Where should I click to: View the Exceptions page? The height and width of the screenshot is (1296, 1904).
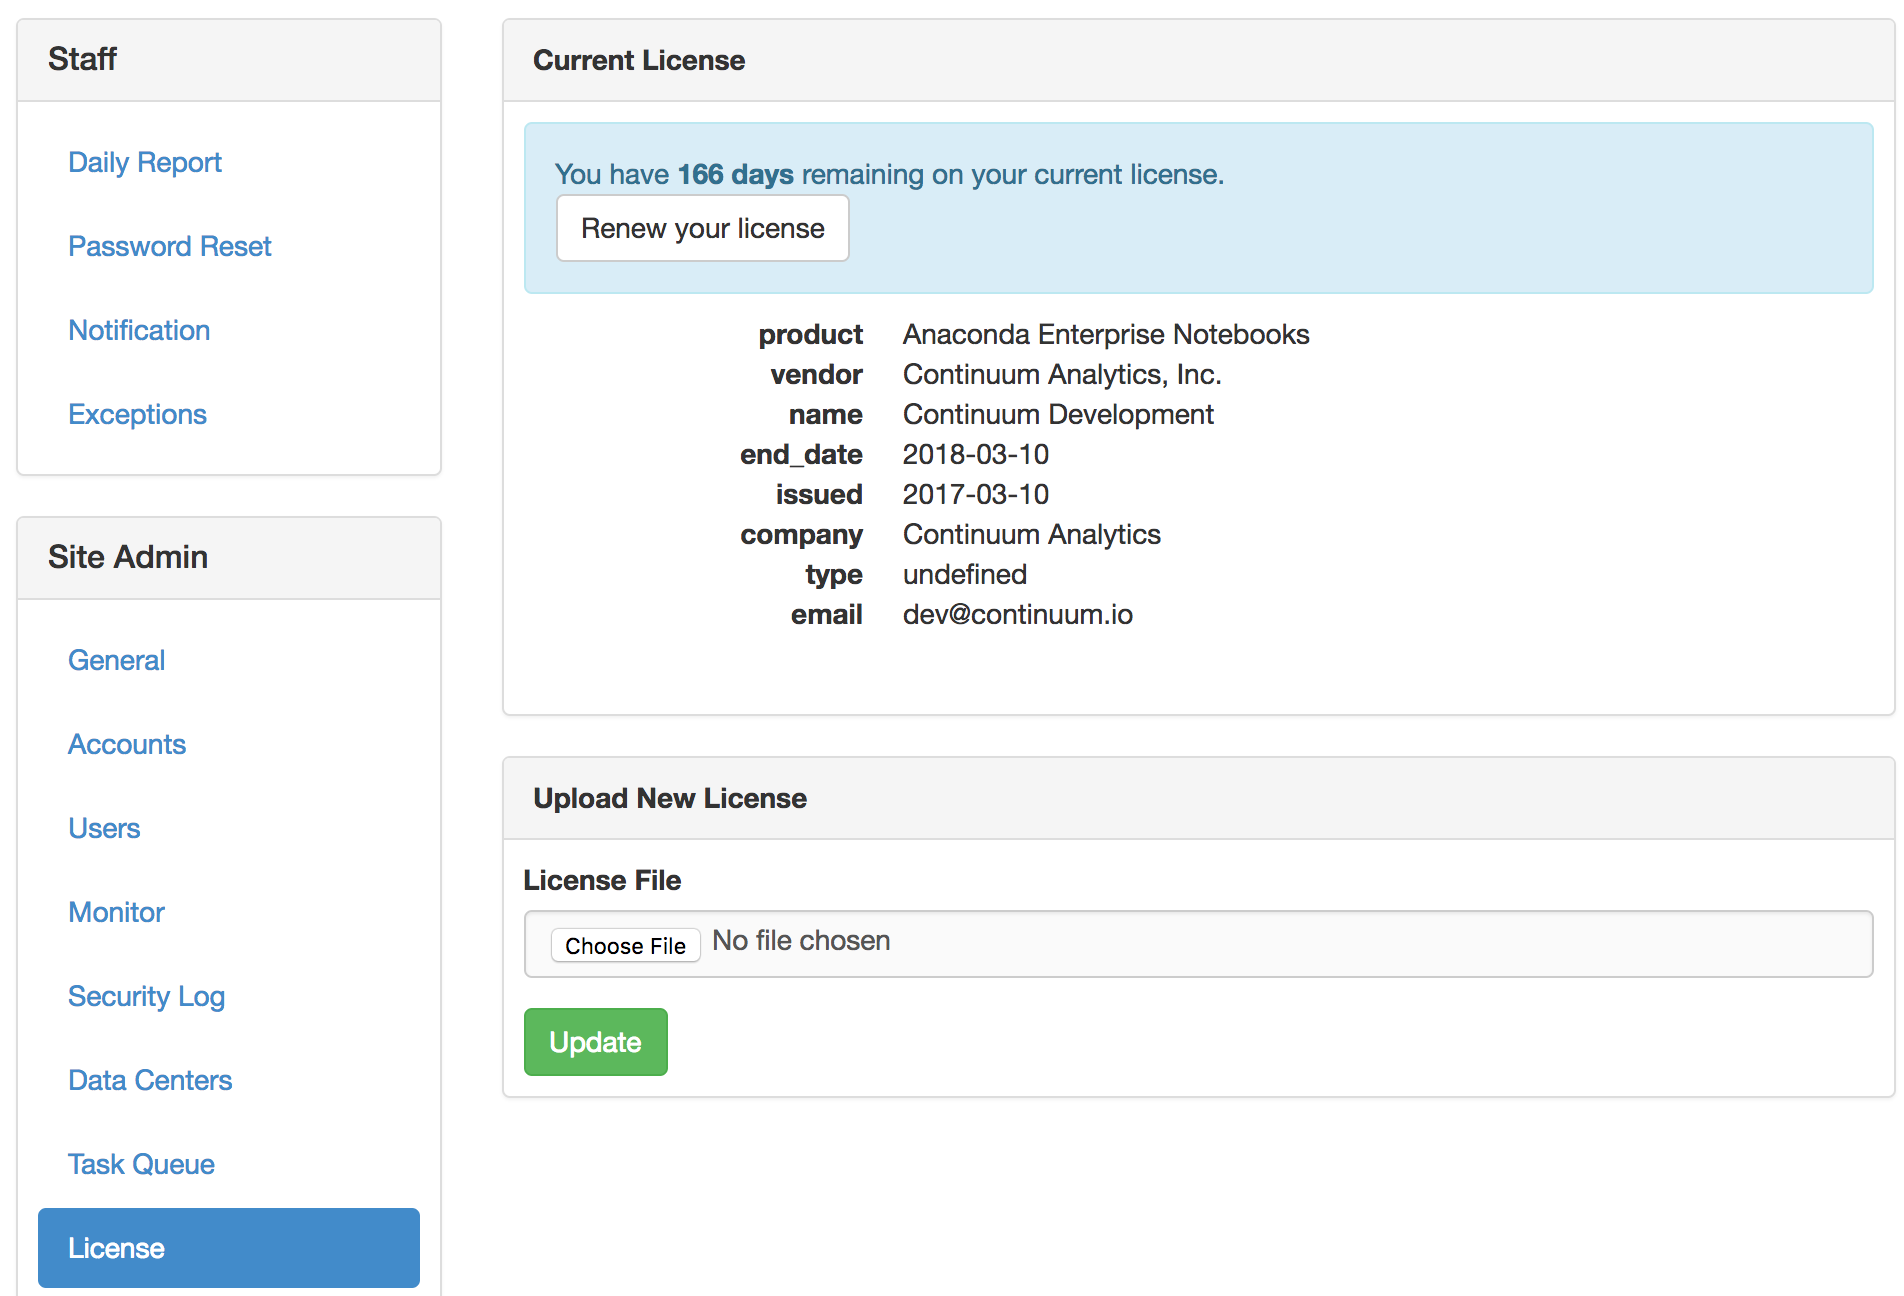tap(137, 414)
